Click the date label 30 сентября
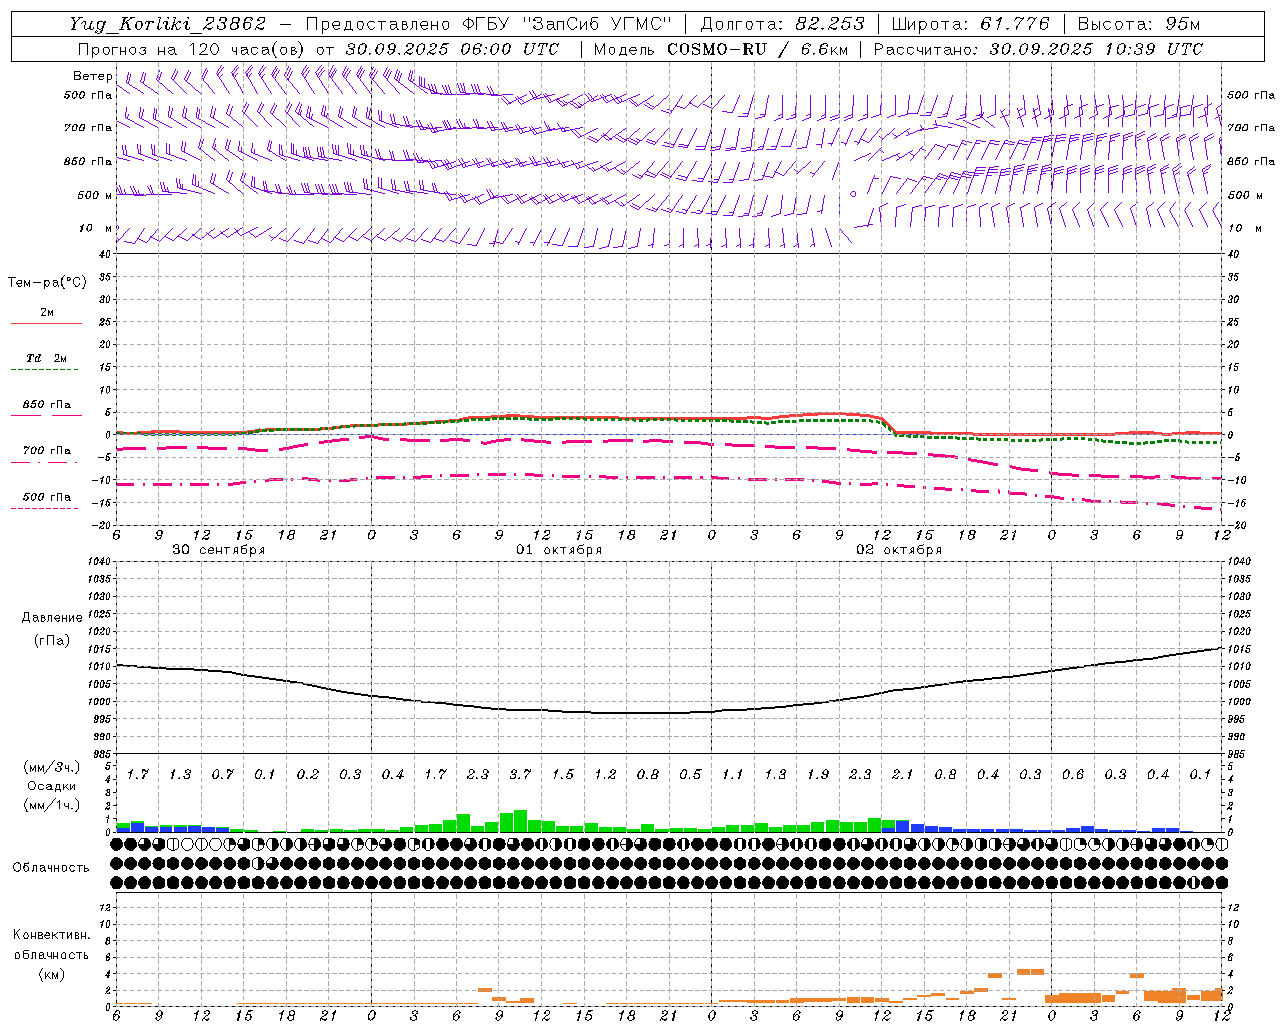Viewport: 1280px width, 1024px height. pos(219,550)
